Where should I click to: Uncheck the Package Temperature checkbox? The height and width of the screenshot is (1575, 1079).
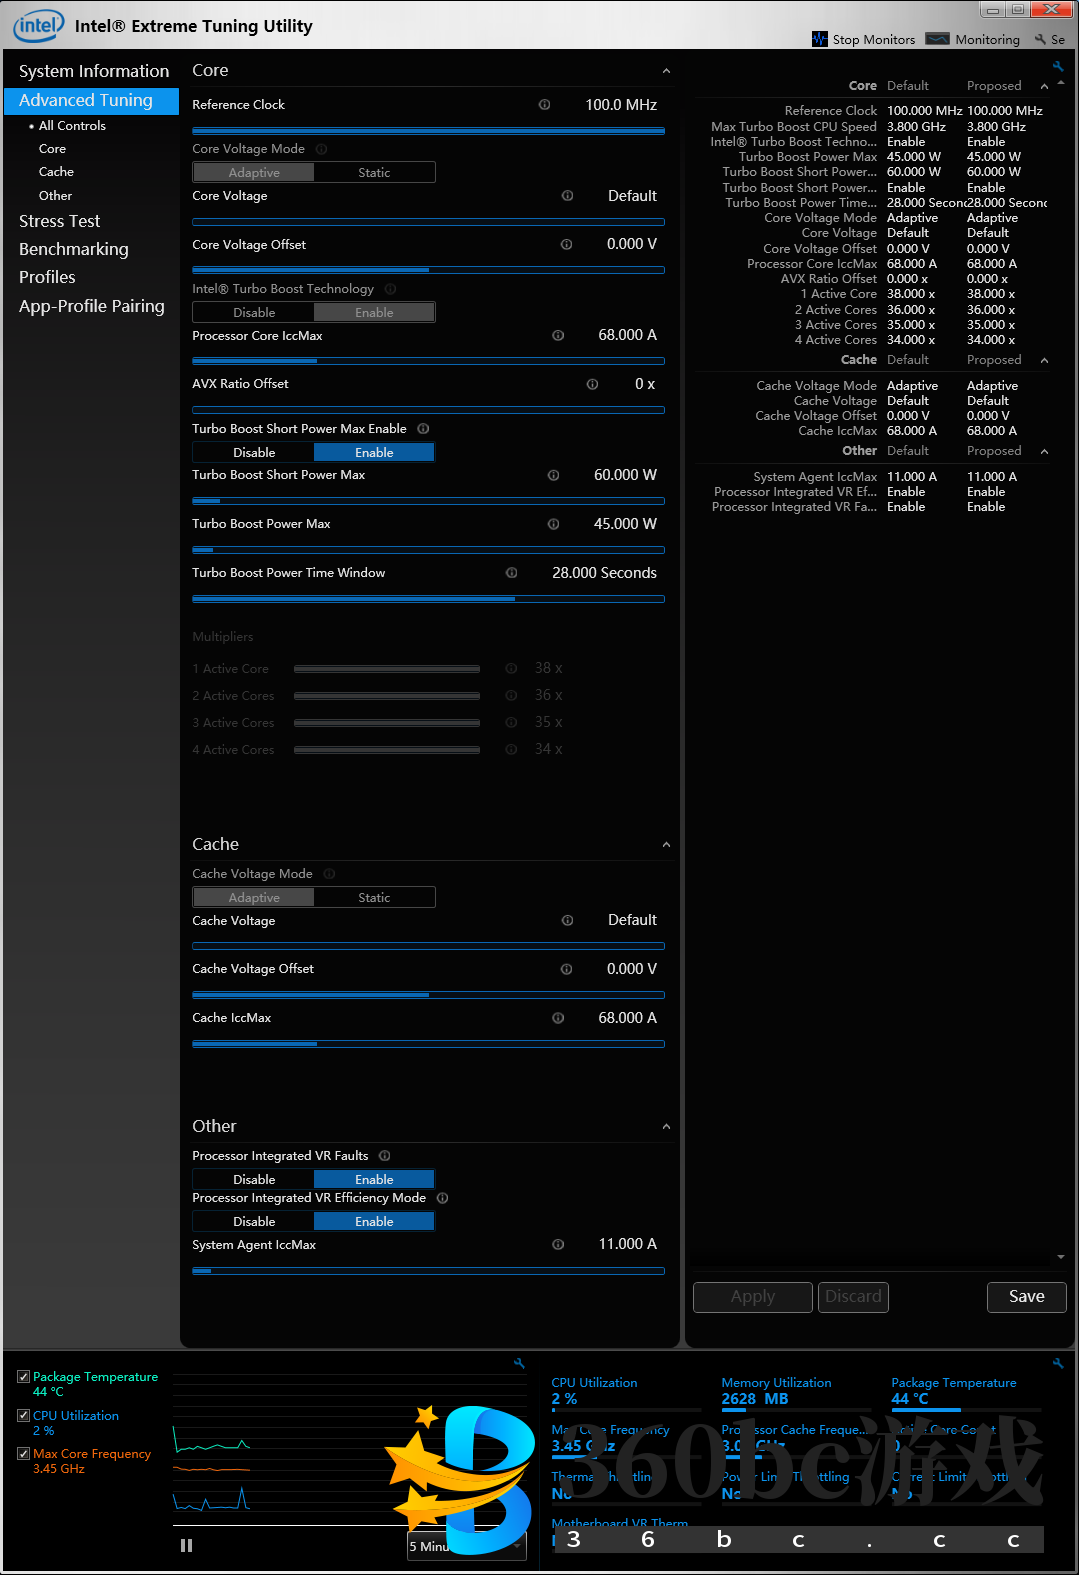pyautogui.click(x=23, y=1377)
